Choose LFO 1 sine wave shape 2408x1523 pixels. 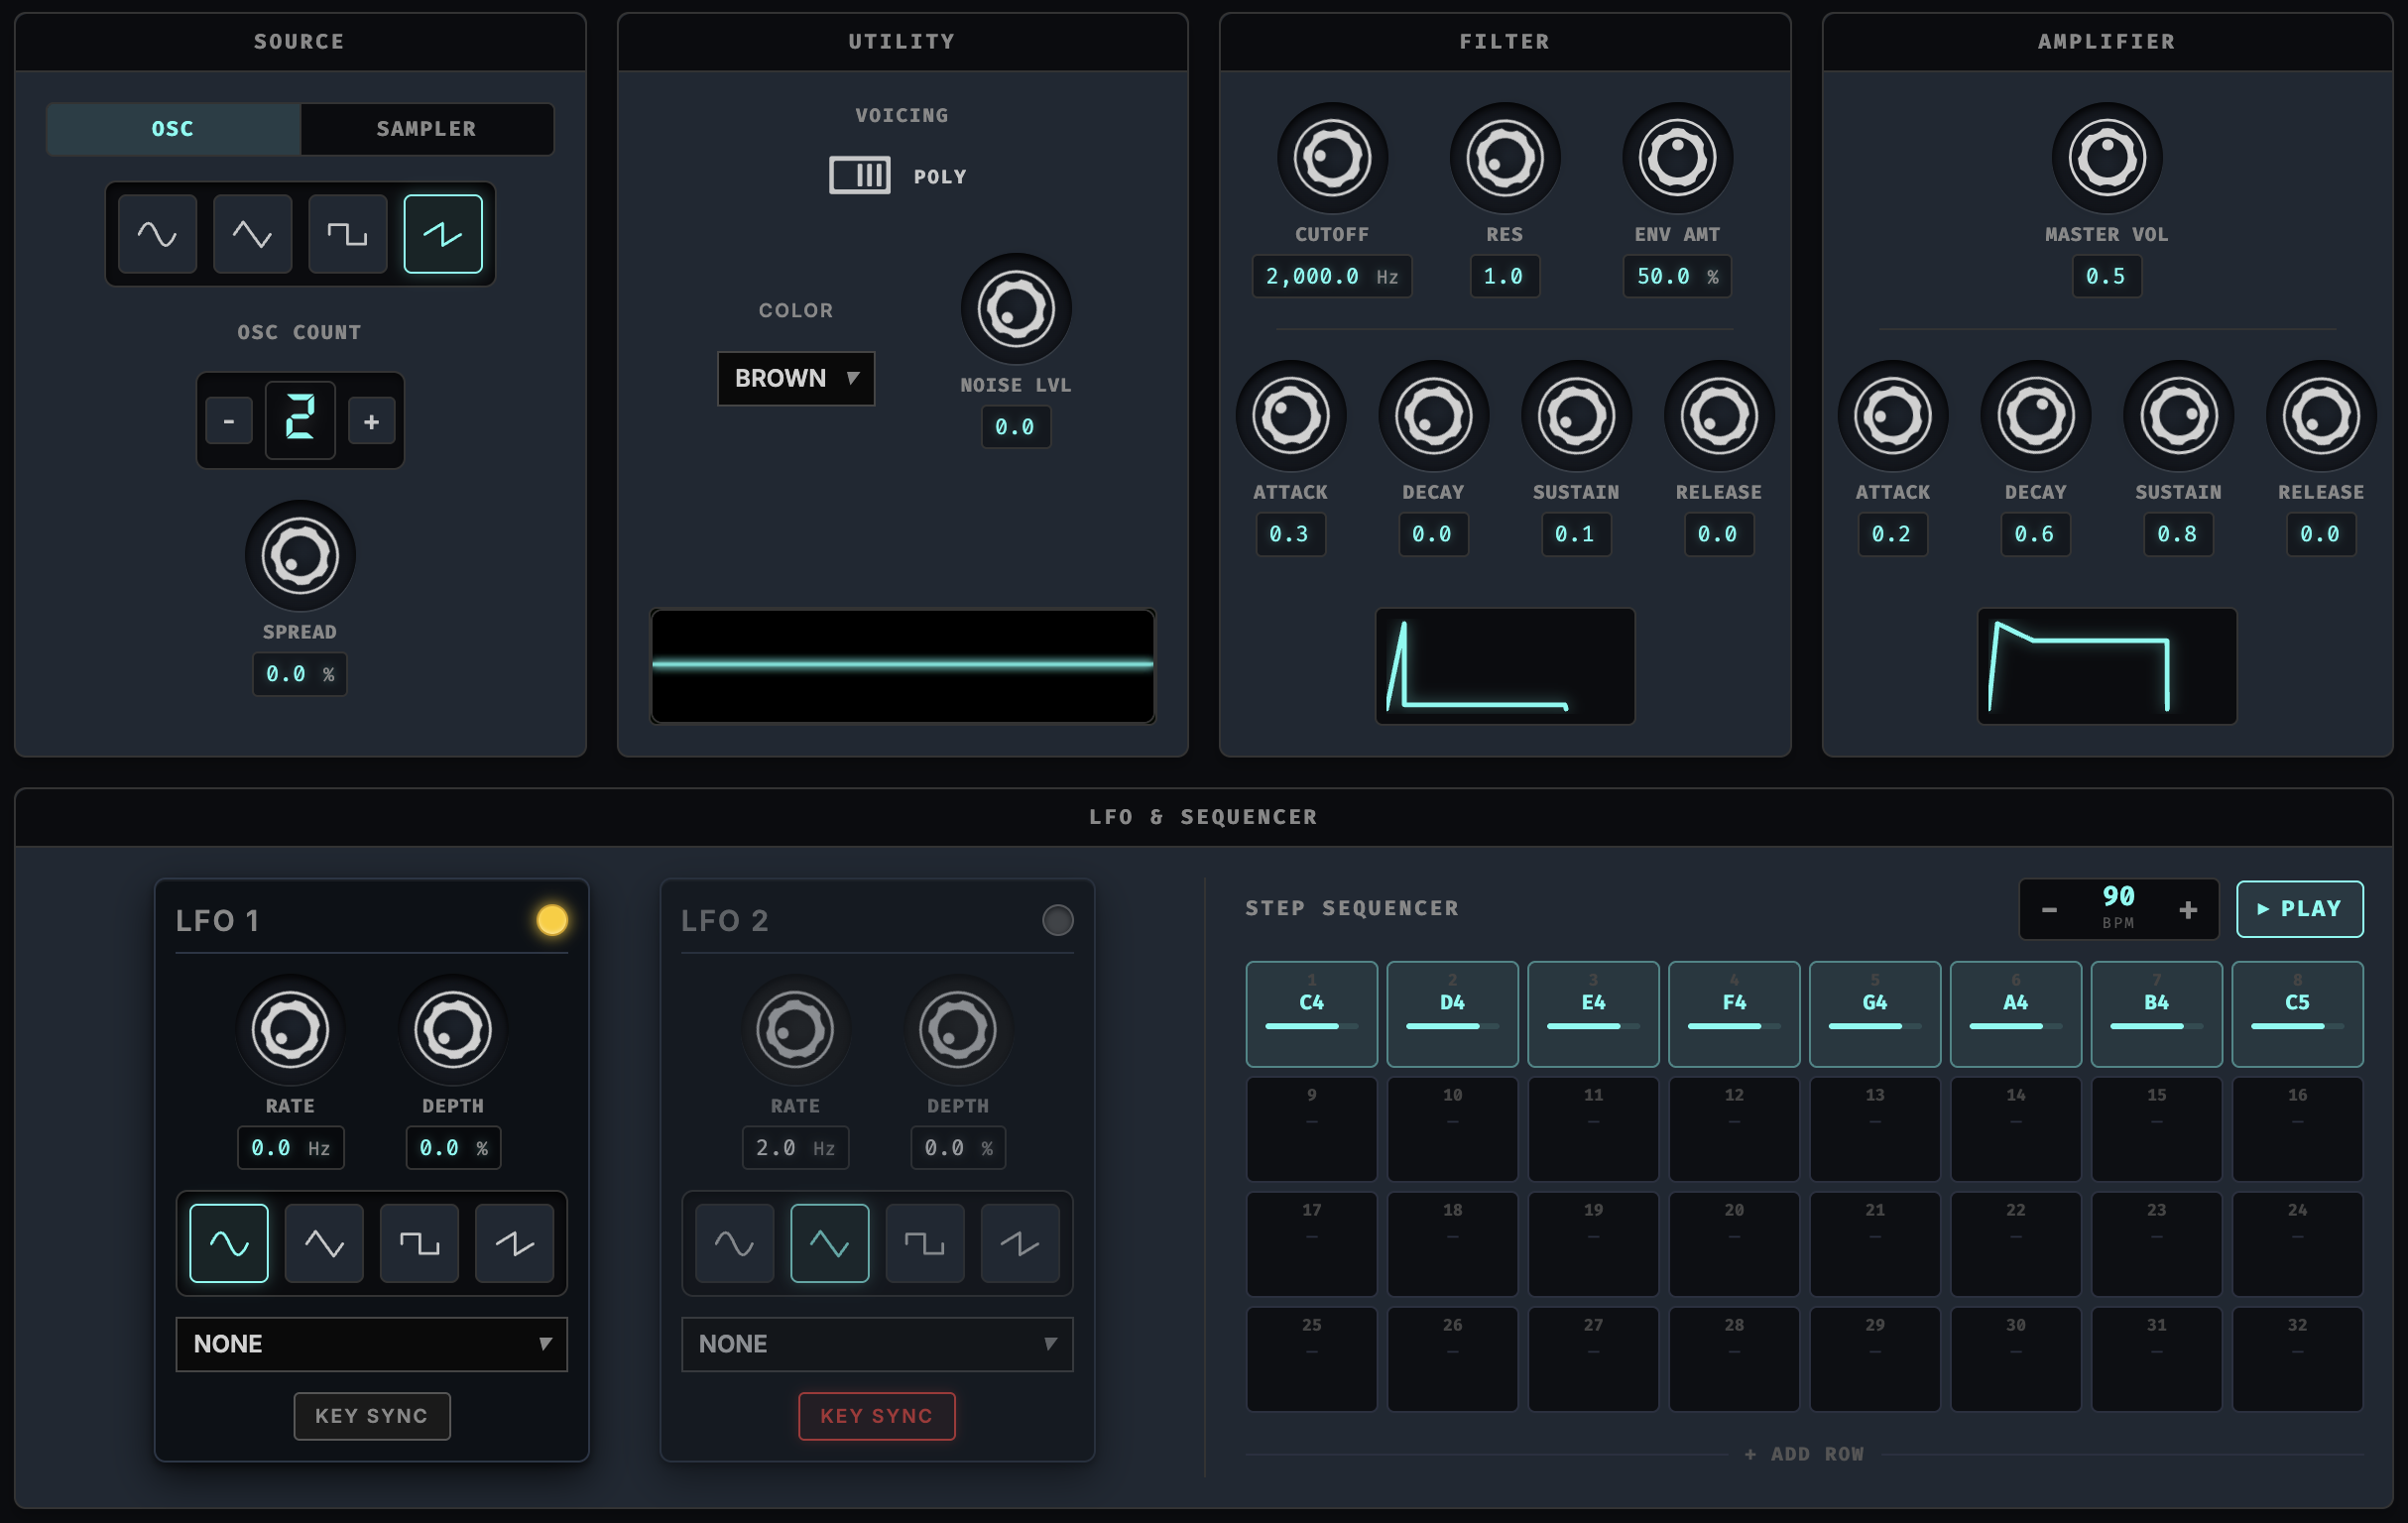click(229, 1243)
